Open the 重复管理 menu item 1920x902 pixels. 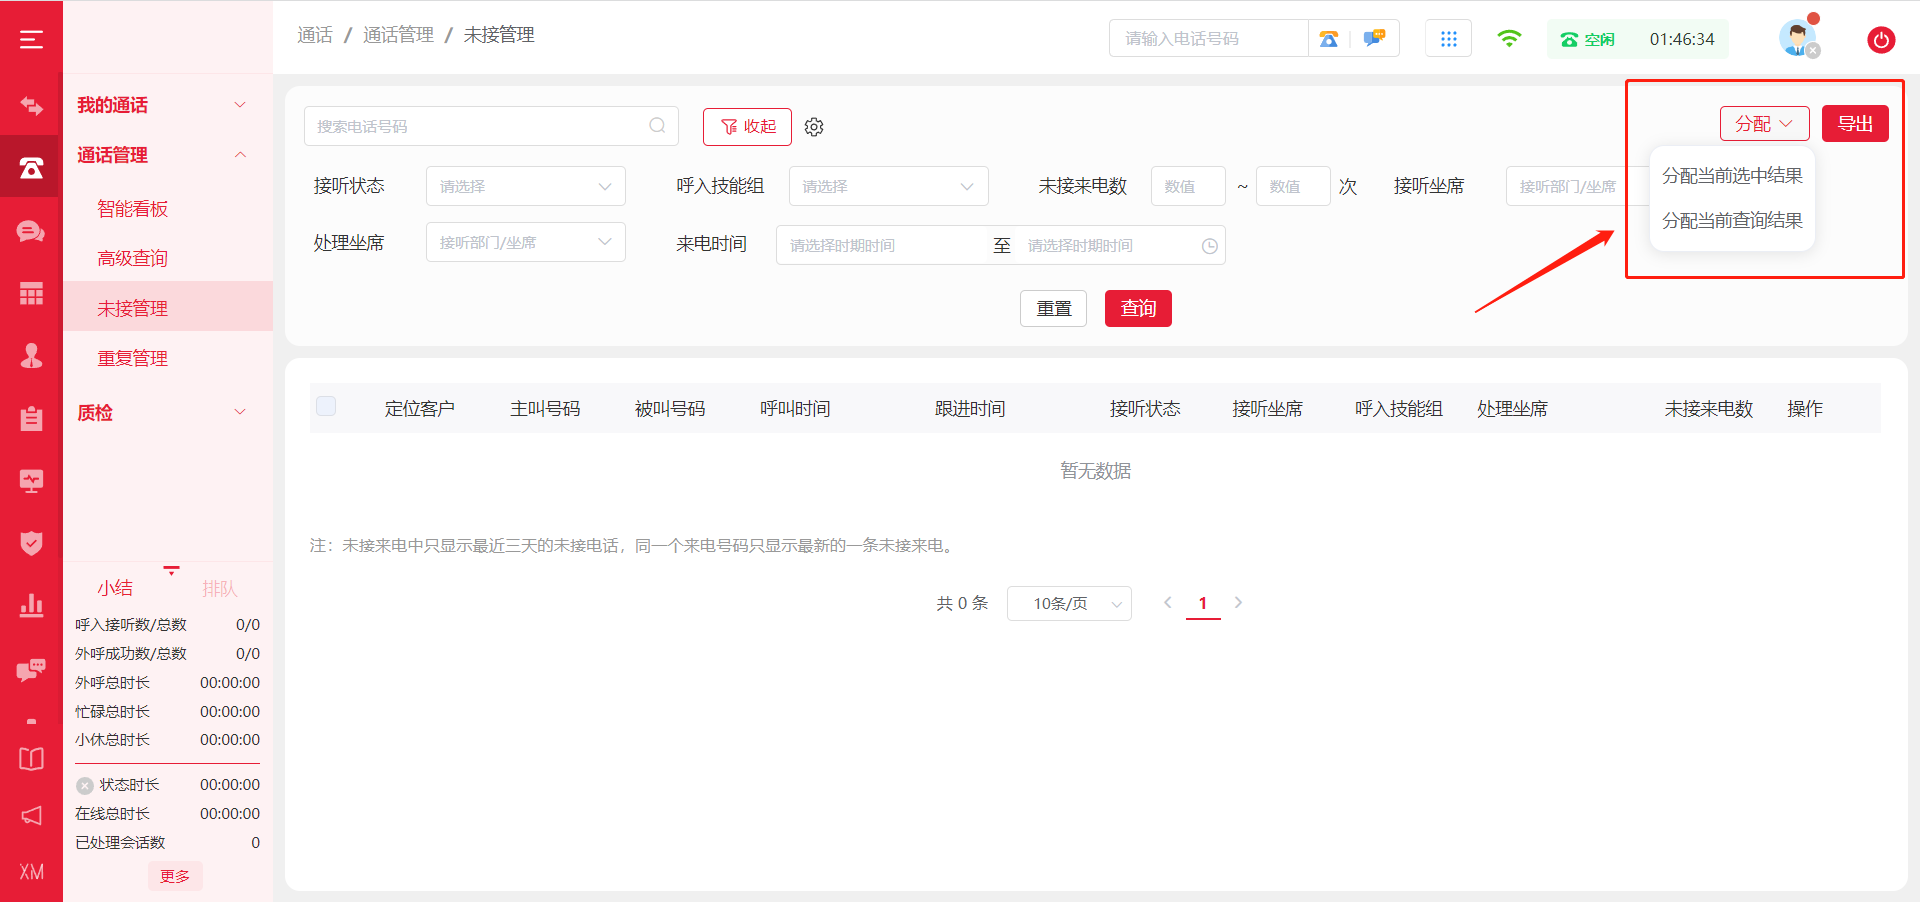tap(132, 359)
